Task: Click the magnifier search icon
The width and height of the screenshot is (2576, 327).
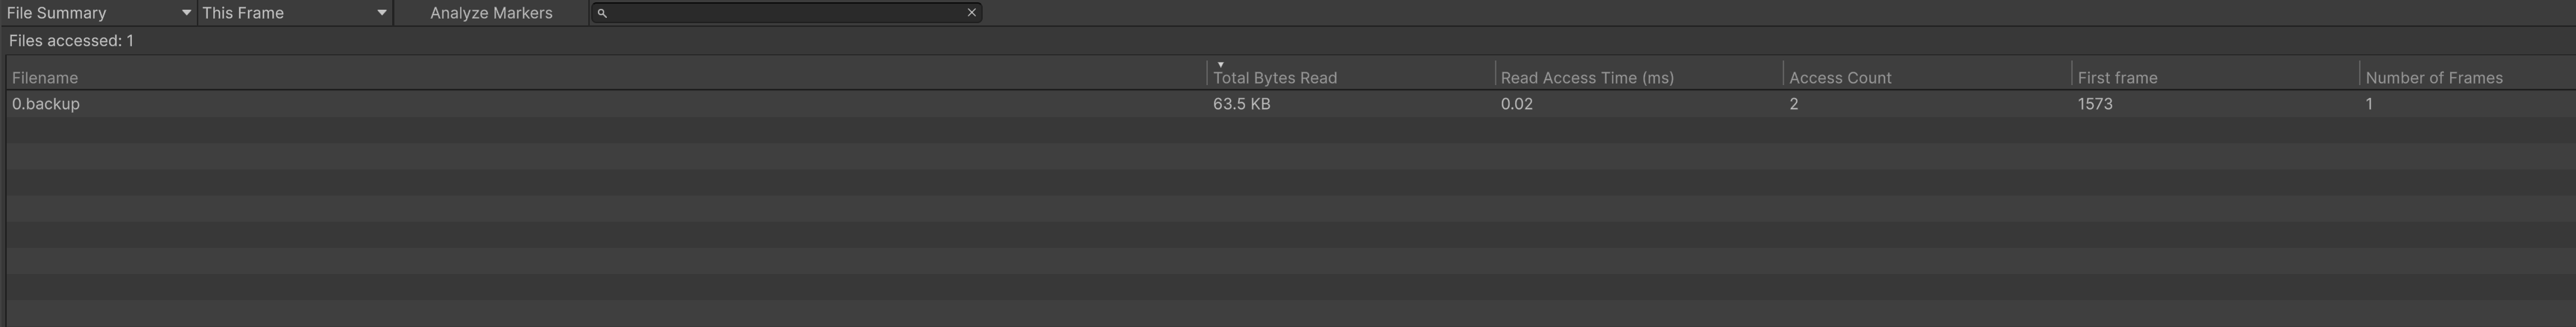Action: tap(602, 13)
